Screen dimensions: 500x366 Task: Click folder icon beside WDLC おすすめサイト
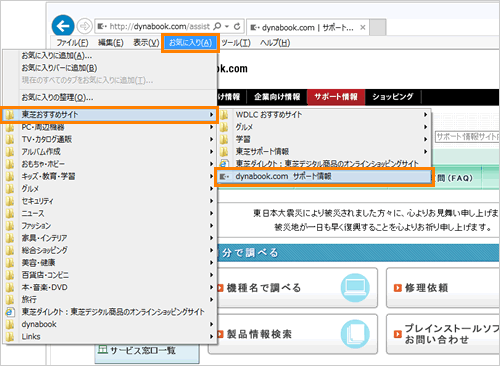[224, 115]
